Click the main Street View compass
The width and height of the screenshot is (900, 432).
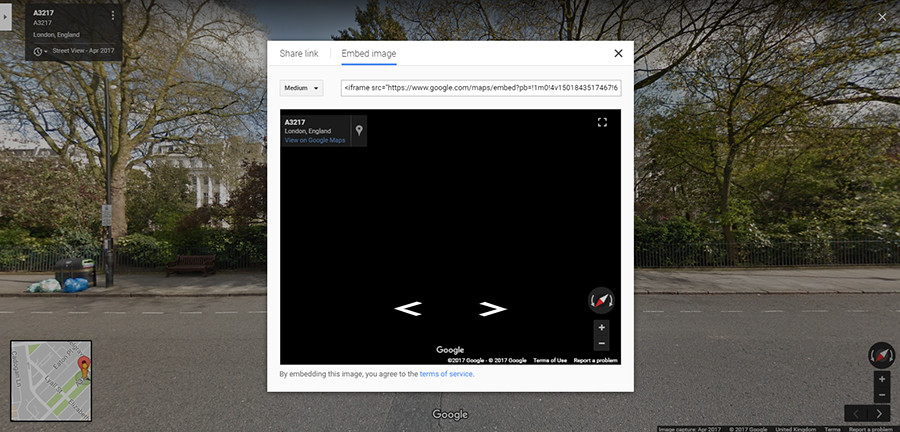tap(881, 355)
